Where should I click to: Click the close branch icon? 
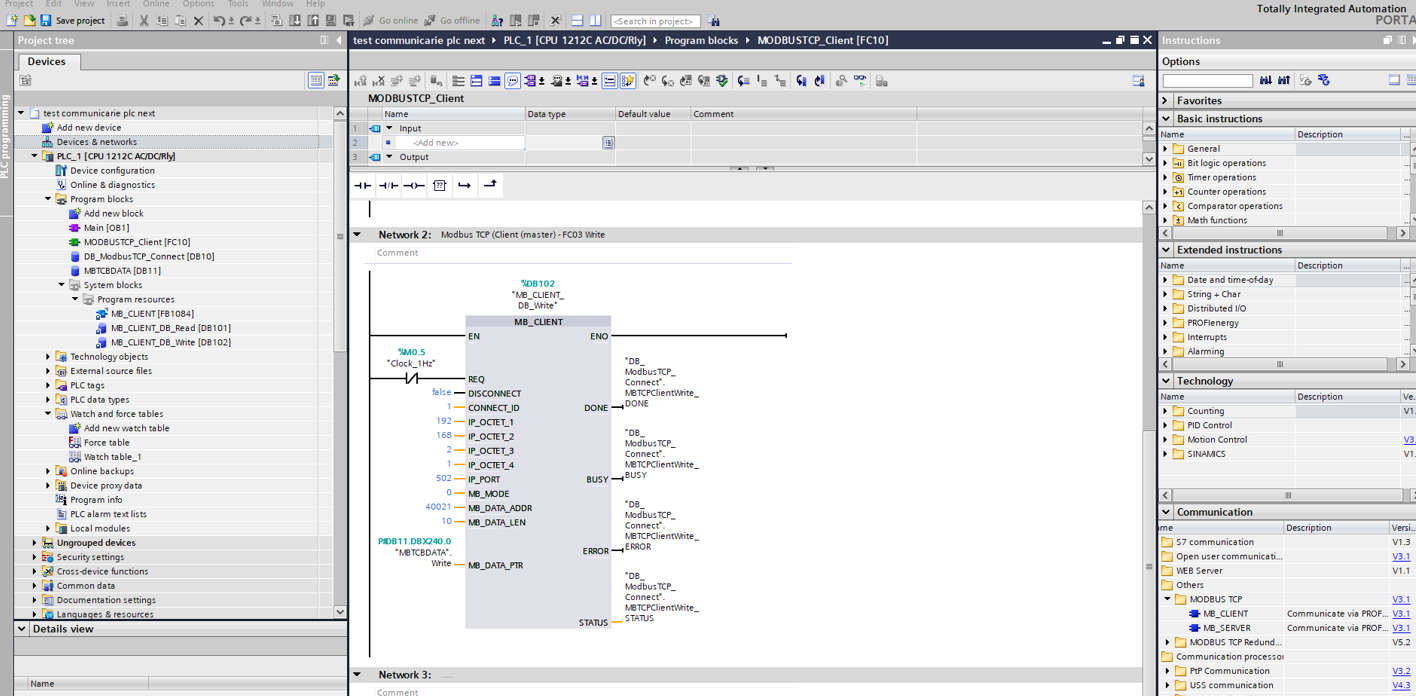click(x=490, y=185)
